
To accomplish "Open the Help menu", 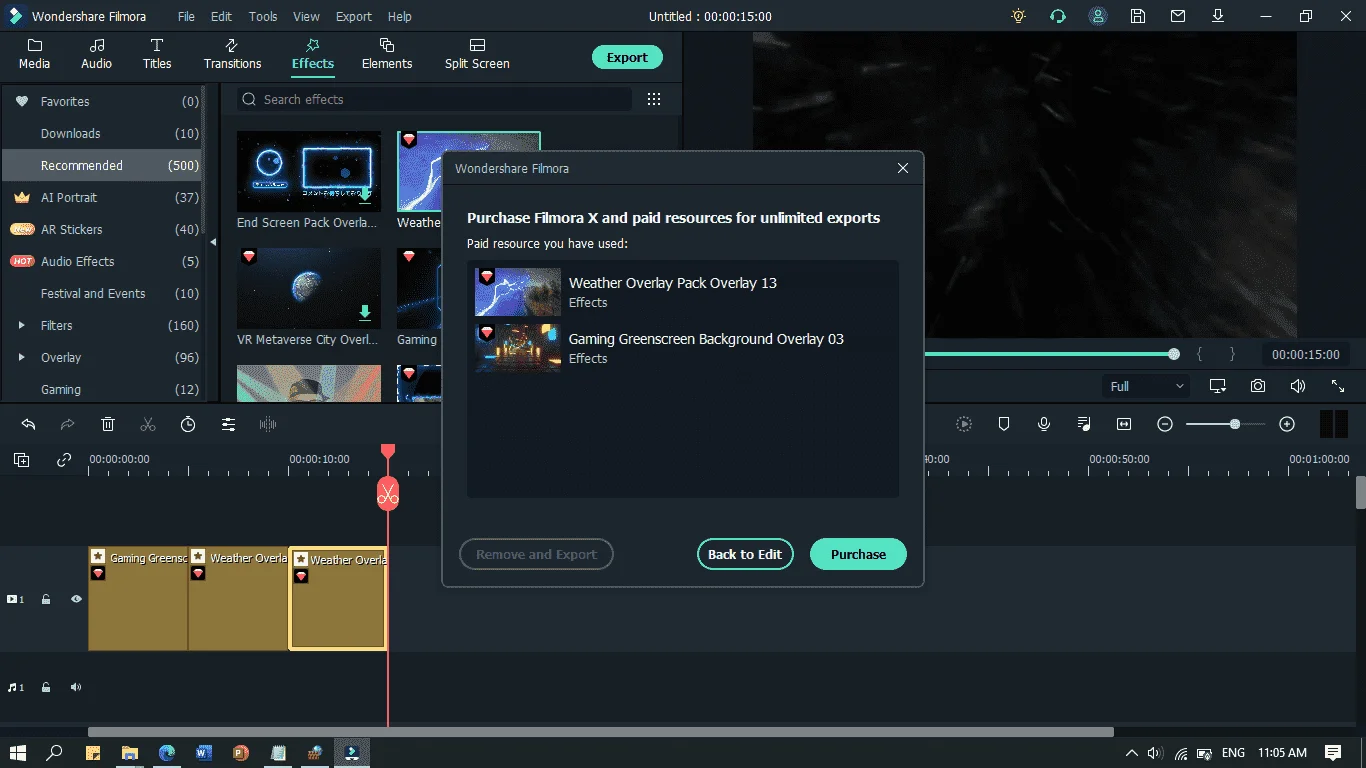I will (x=399, y=16).
